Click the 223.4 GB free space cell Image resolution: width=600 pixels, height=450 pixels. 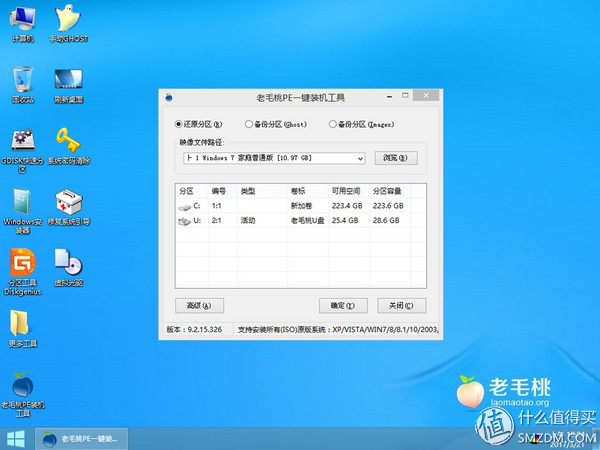point(347,206)
